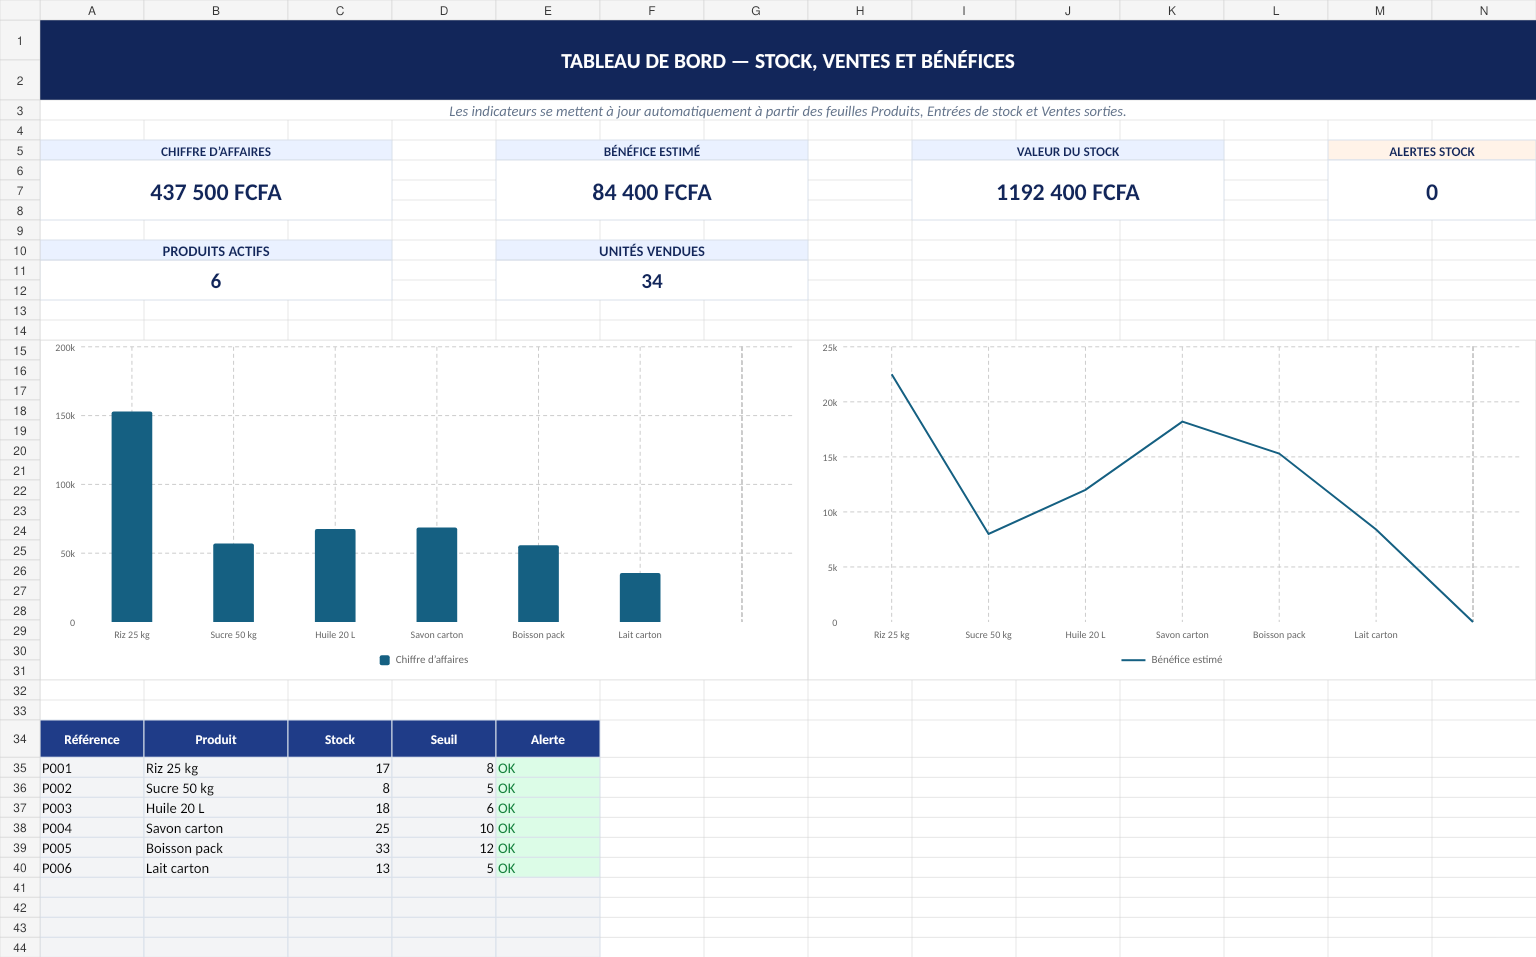1536x957 pixels.
Task: Click the OK alert for P001
Action: click(x=548, y=768)
